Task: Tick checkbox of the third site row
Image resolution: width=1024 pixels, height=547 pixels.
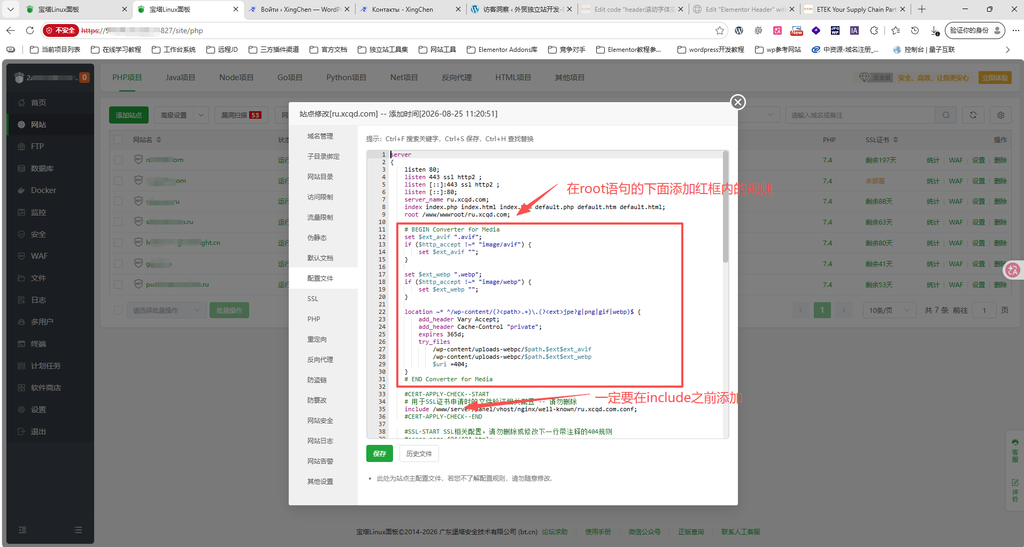Action: coord(118,201)
